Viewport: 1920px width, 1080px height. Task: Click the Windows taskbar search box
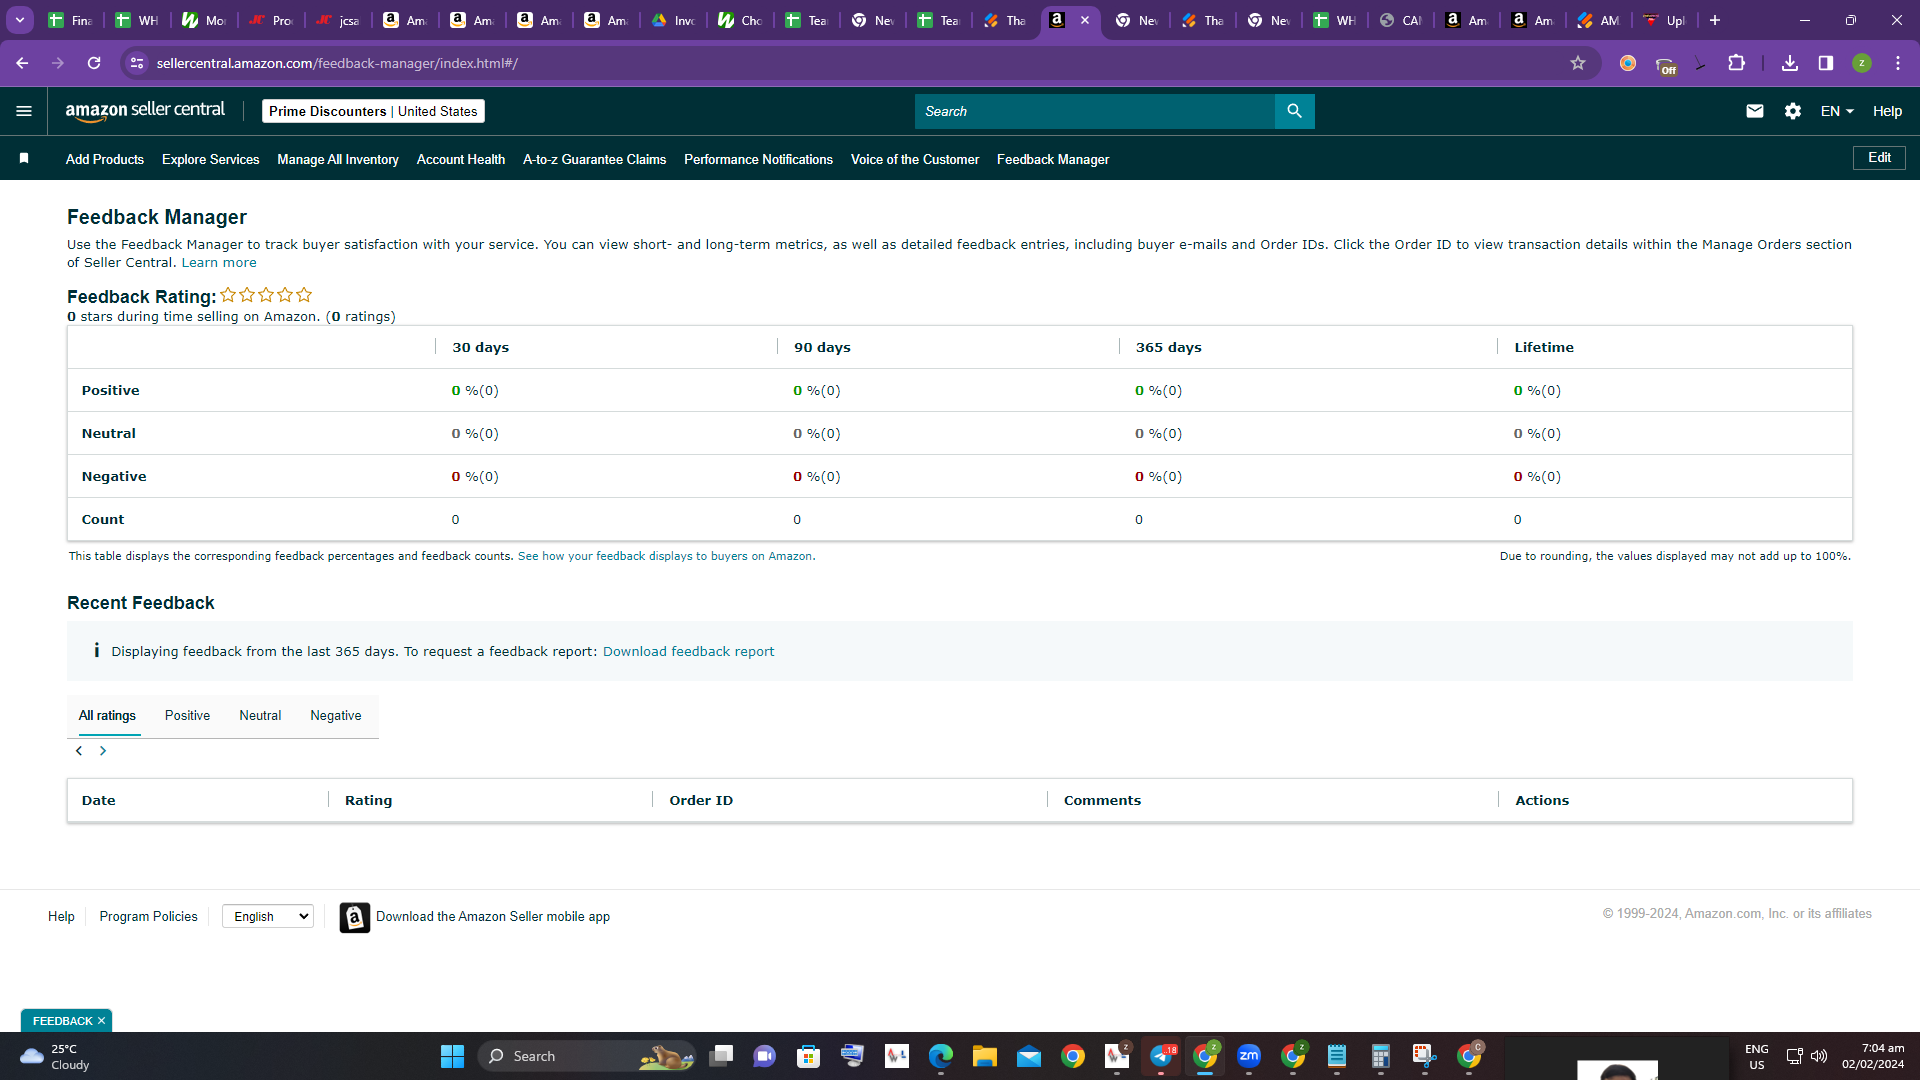pyautogui.click(x=586, y=1056)
